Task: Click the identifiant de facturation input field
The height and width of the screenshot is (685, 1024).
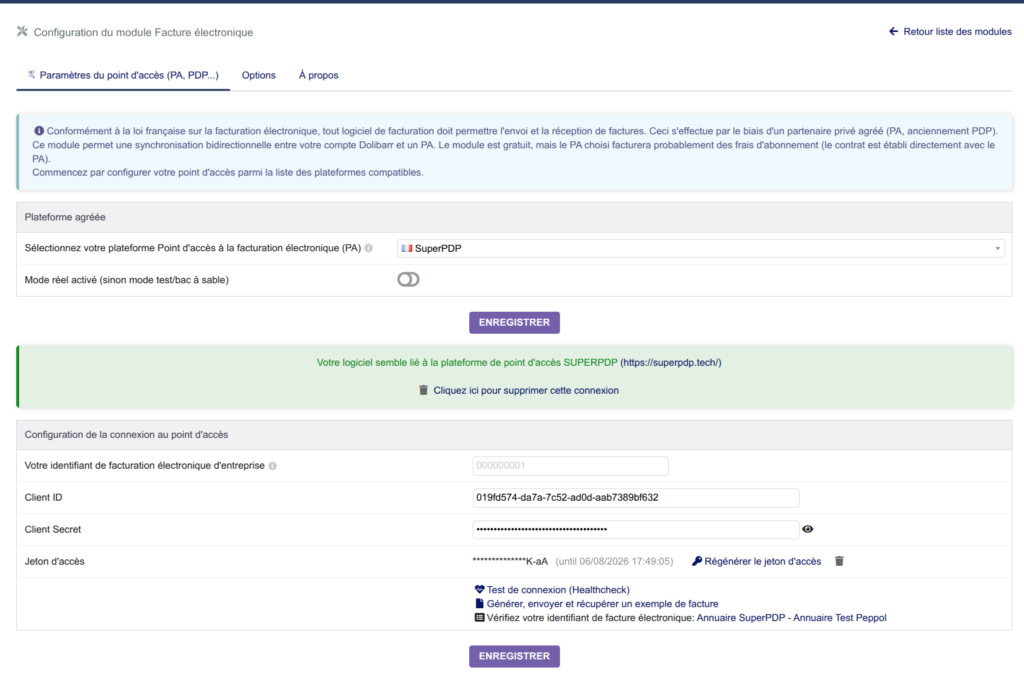Action: pos(570,466)
